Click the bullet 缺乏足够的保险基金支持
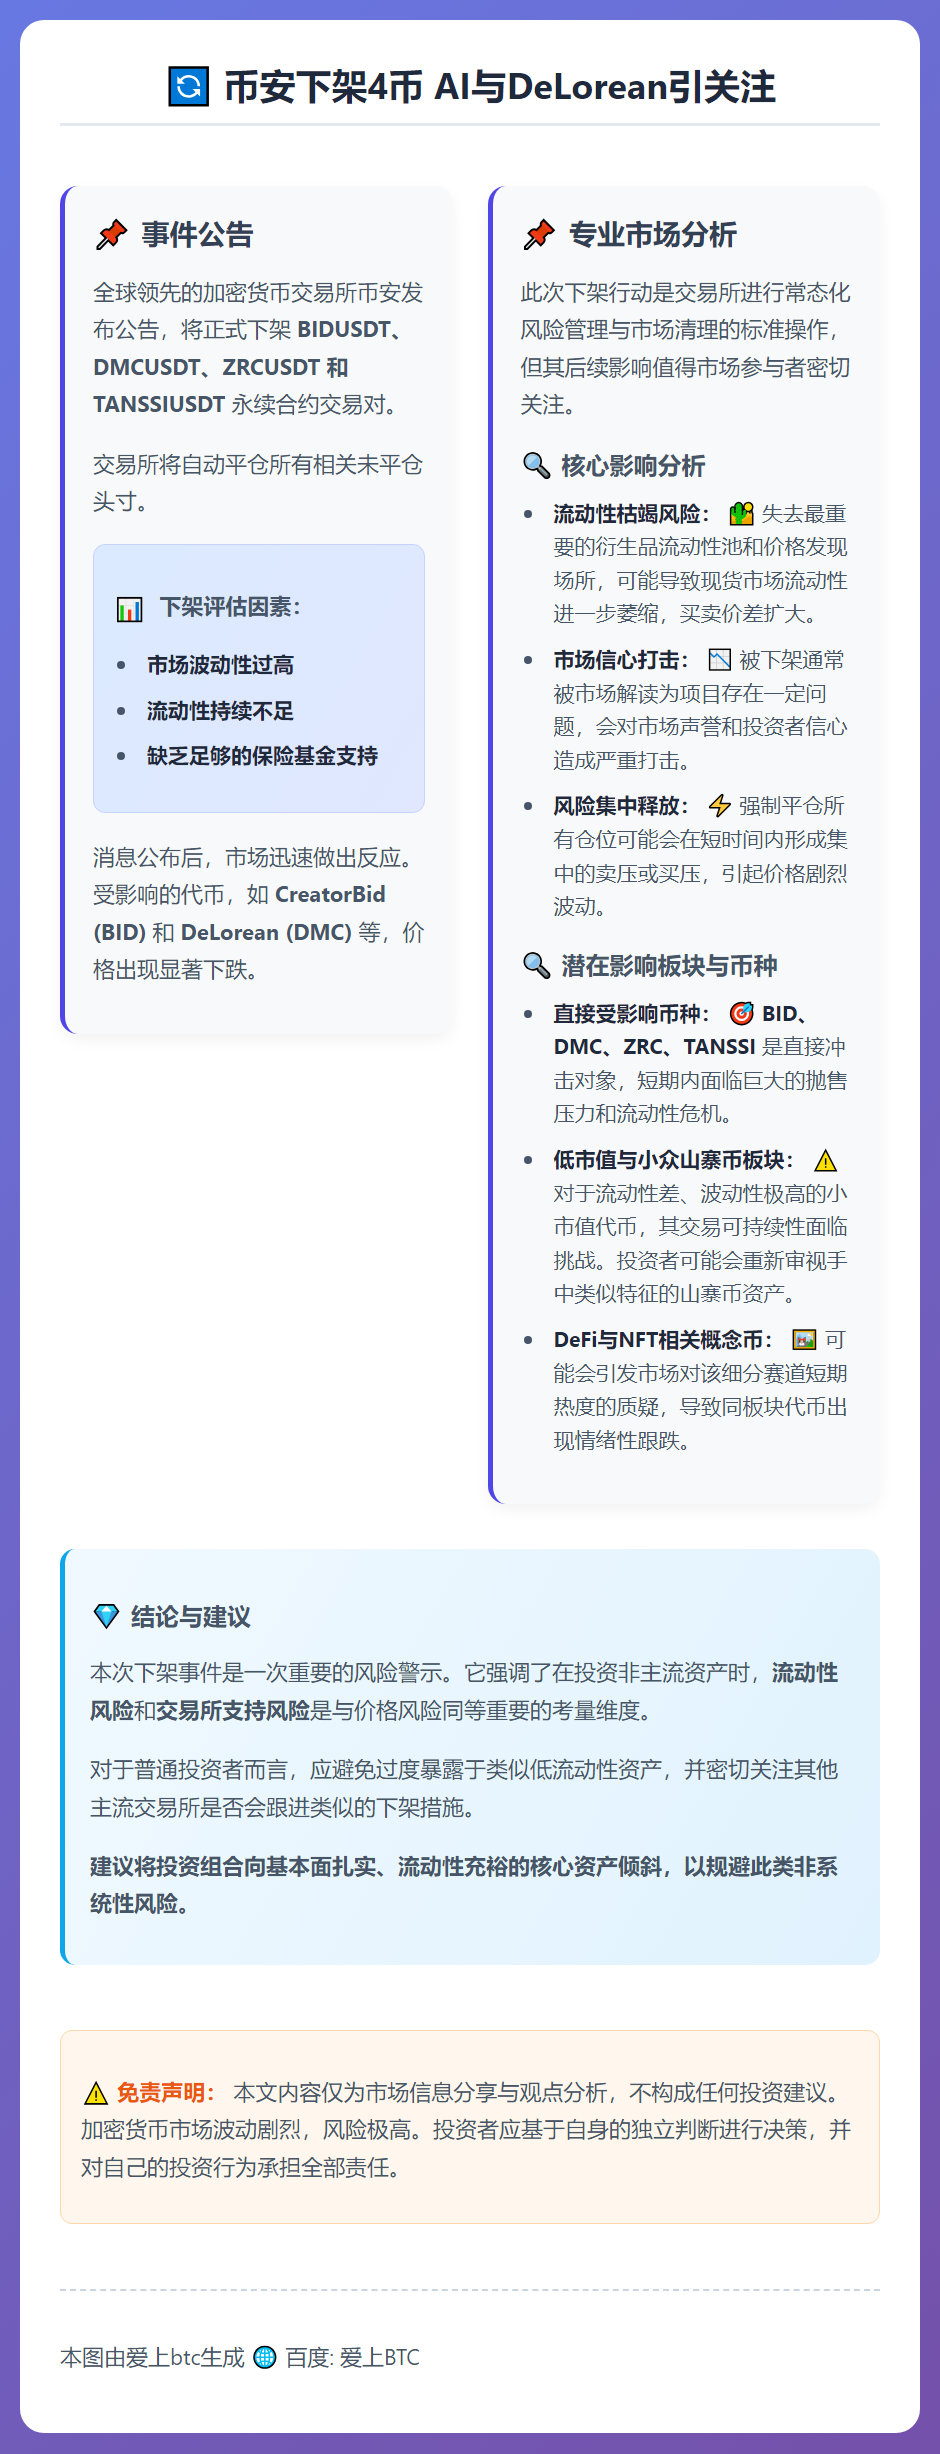 (x=262, y=756)
